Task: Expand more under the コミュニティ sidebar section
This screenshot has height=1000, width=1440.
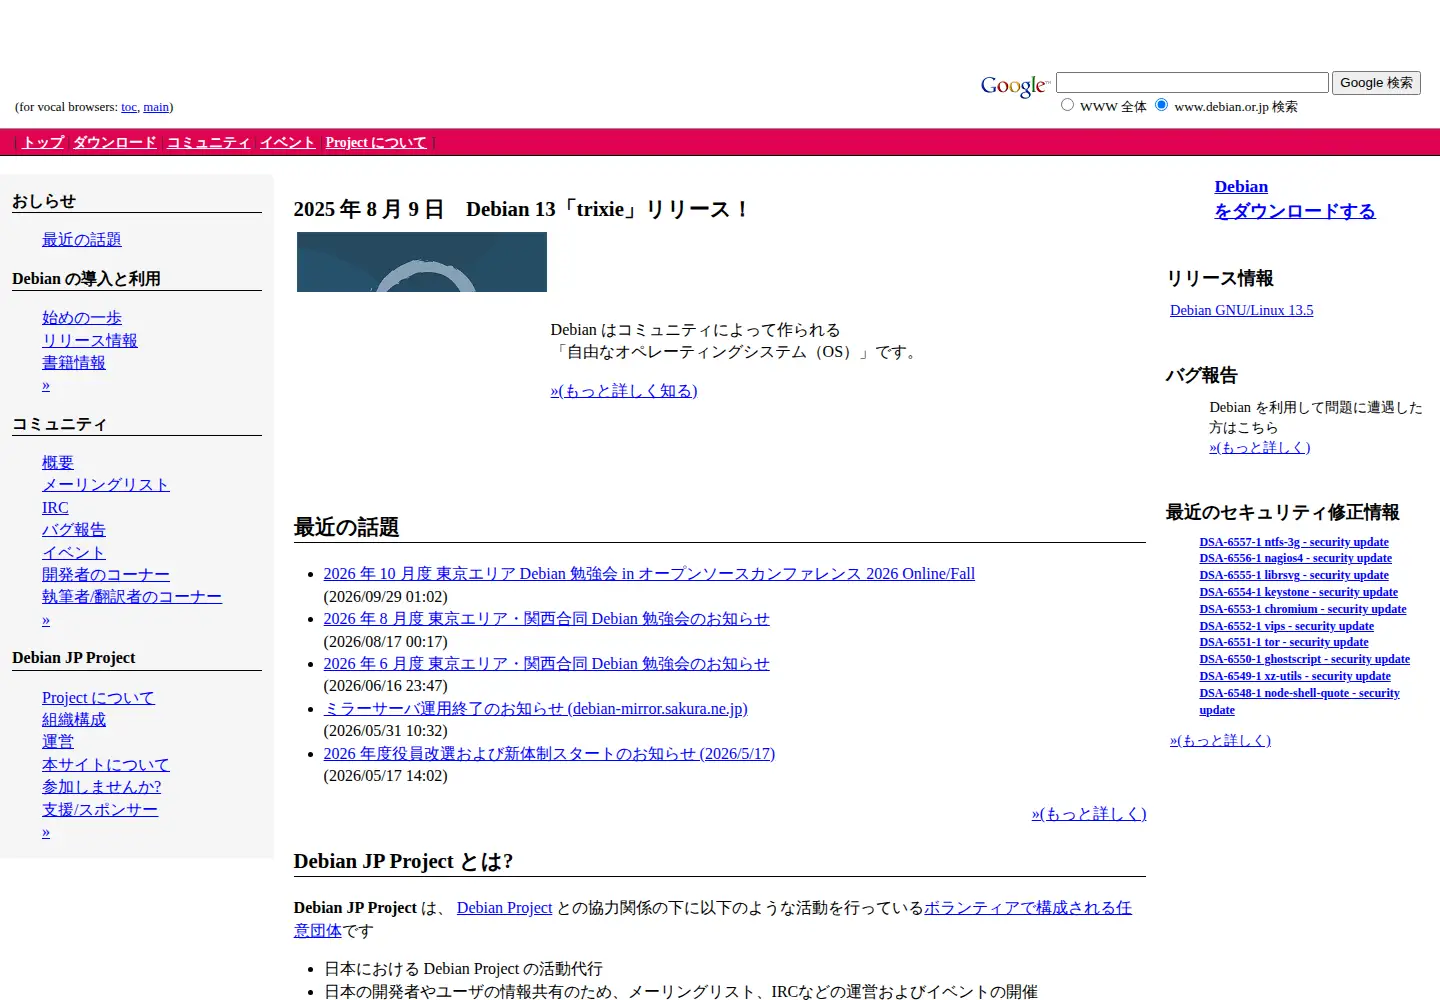Action: (46, 621)
